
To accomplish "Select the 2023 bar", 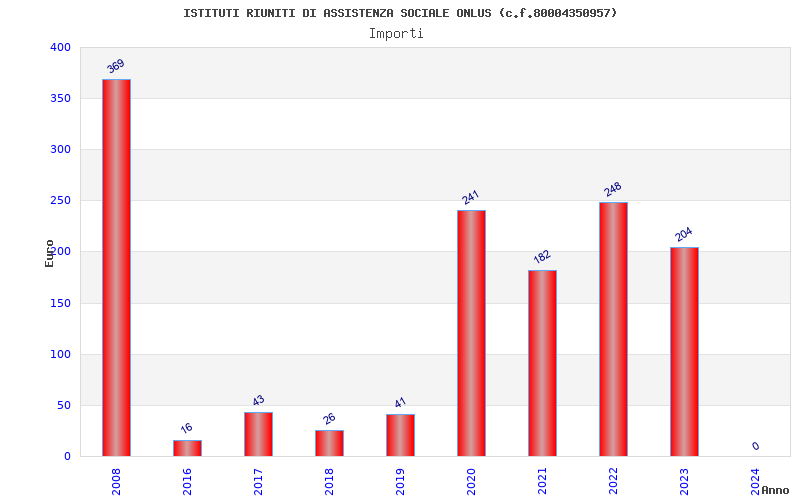I will [684, 352].
